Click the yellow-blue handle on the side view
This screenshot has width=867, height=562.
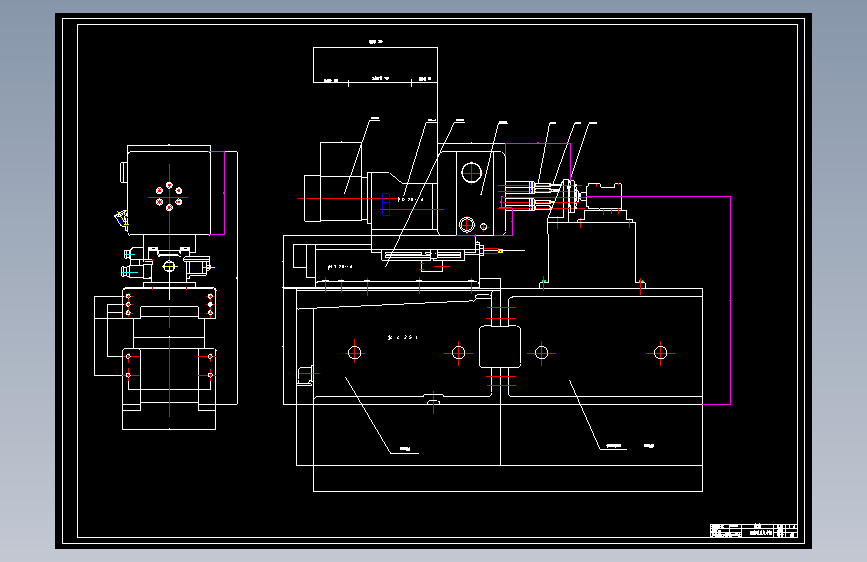coord(121,218)
